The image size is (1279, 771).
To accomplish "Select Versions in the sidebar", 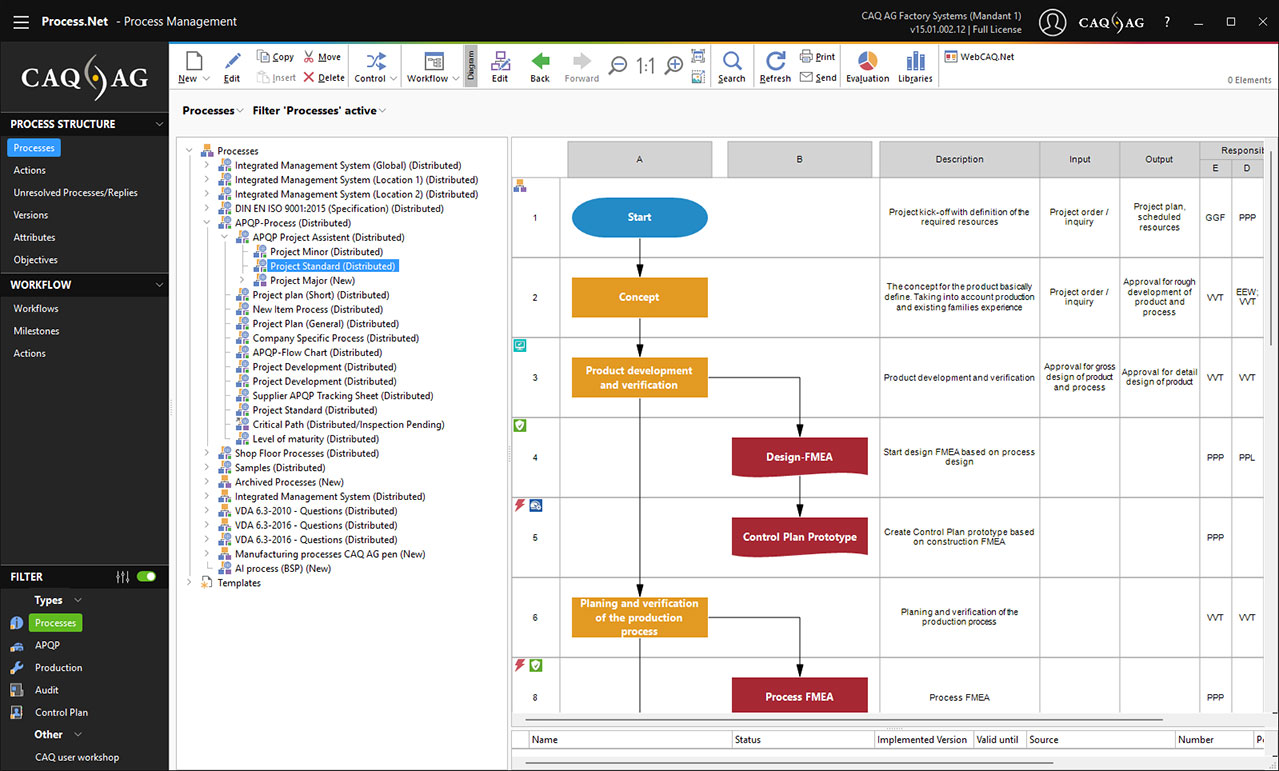I will [30, 215].
